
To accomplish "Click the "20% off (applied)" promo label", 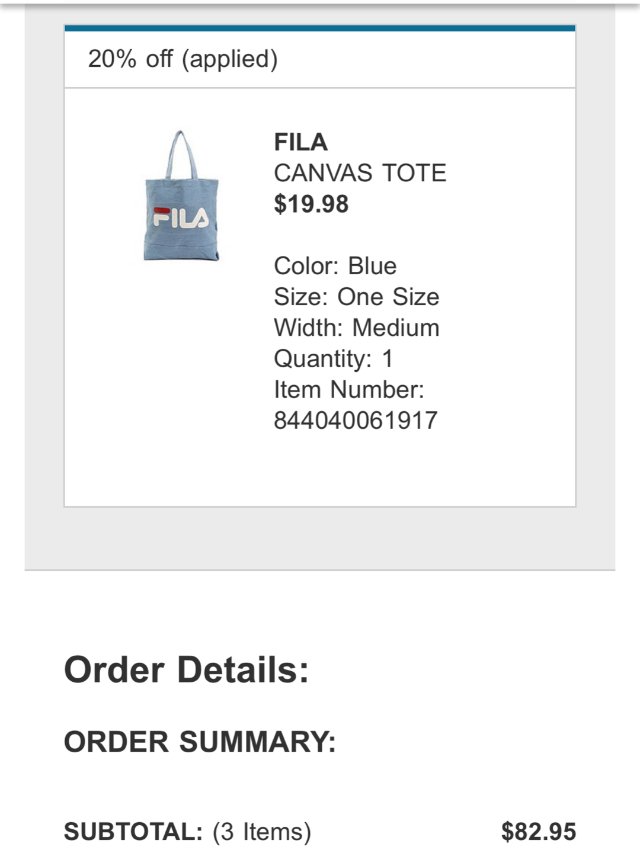I will pyautogui.click(x=183, y=59).
